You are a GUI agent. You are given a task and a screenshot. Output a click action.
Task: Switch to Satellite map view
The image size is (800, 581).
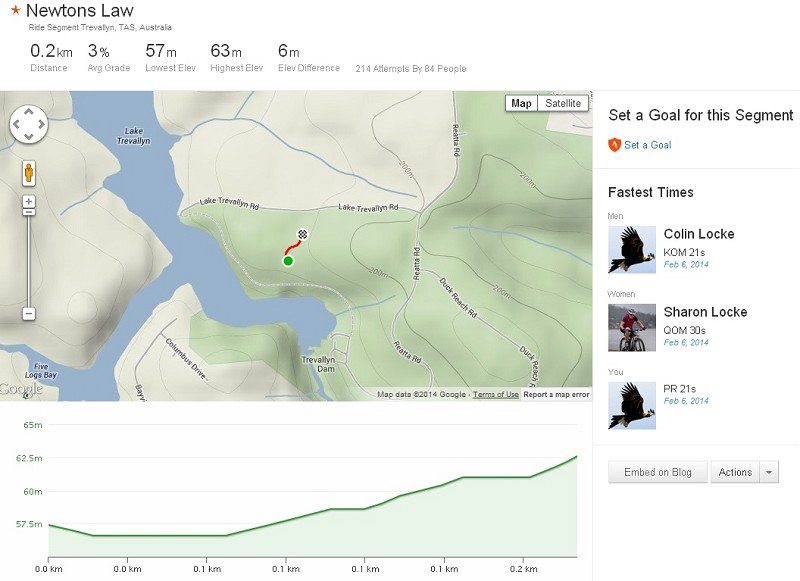[x=563, y=102]
